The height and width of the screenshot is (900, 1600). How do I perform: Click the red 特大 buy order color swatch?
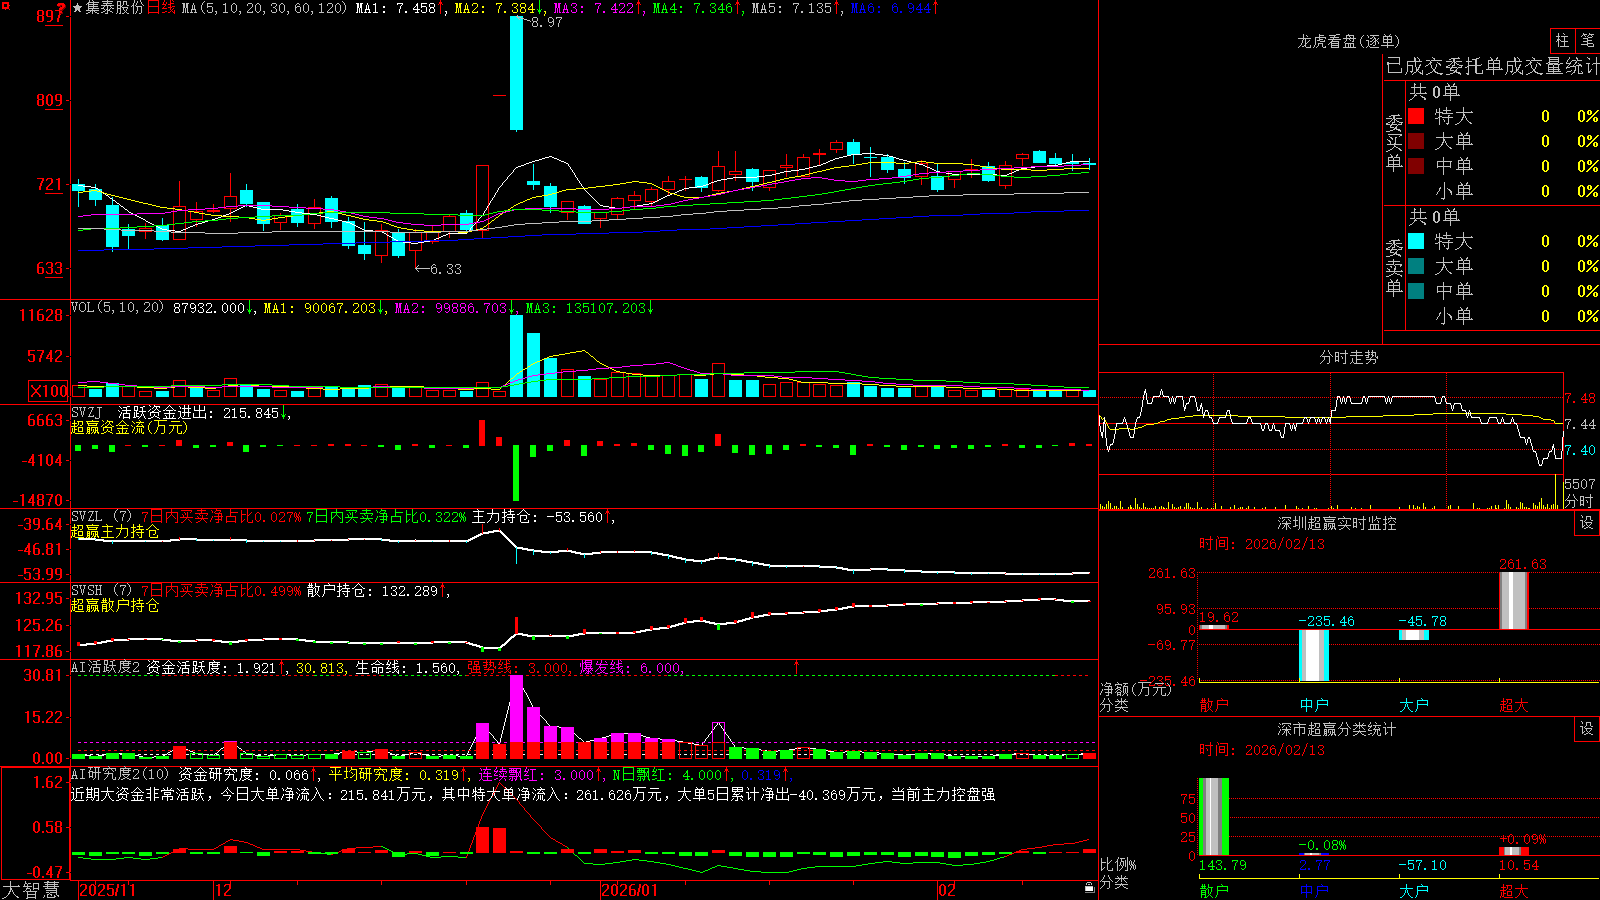pyautogui.click(x=1416, y=116)
